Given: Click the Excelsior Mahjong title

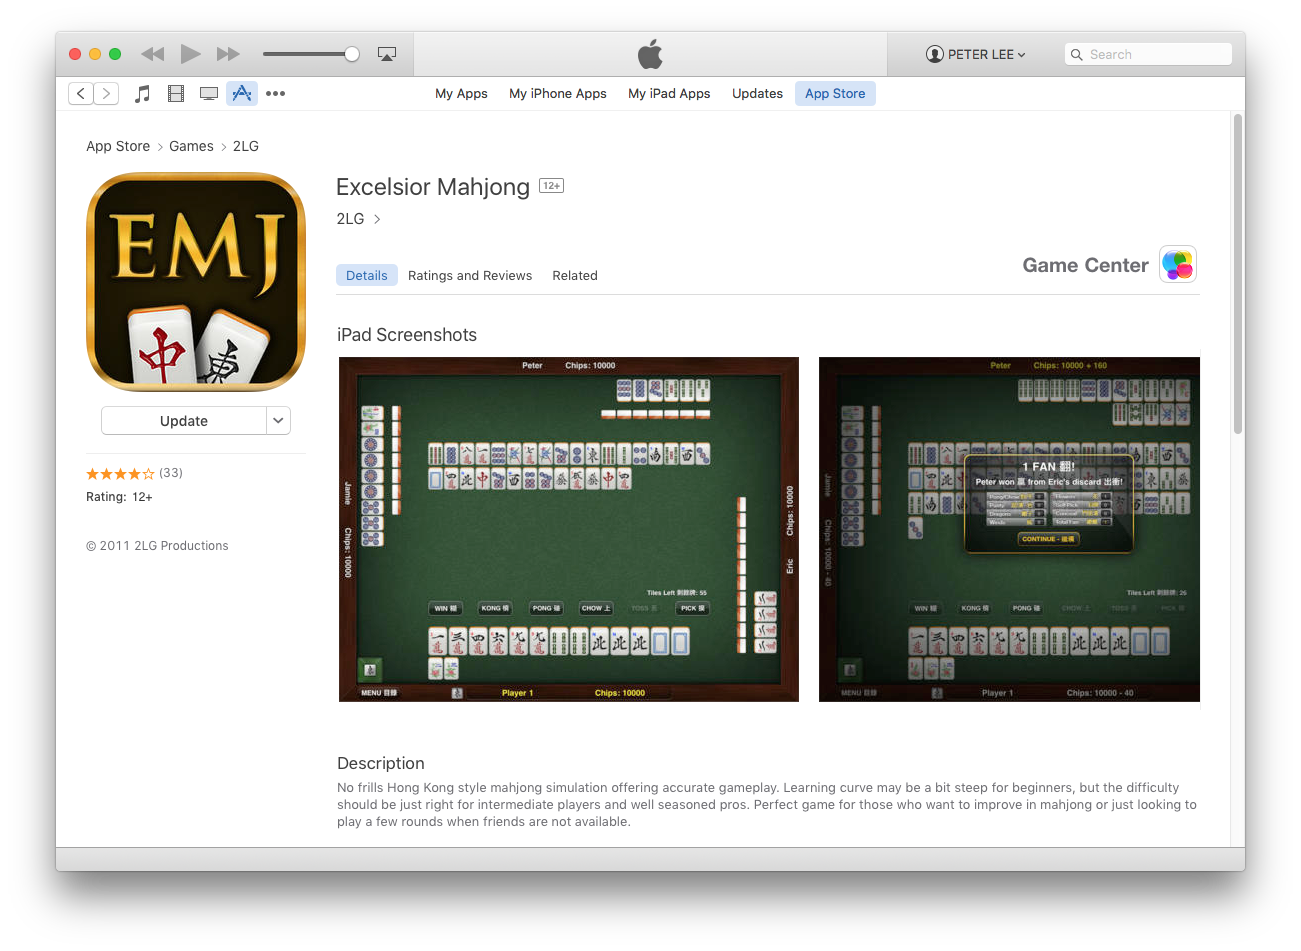Looking at the screenshot, I should point(433,187).
